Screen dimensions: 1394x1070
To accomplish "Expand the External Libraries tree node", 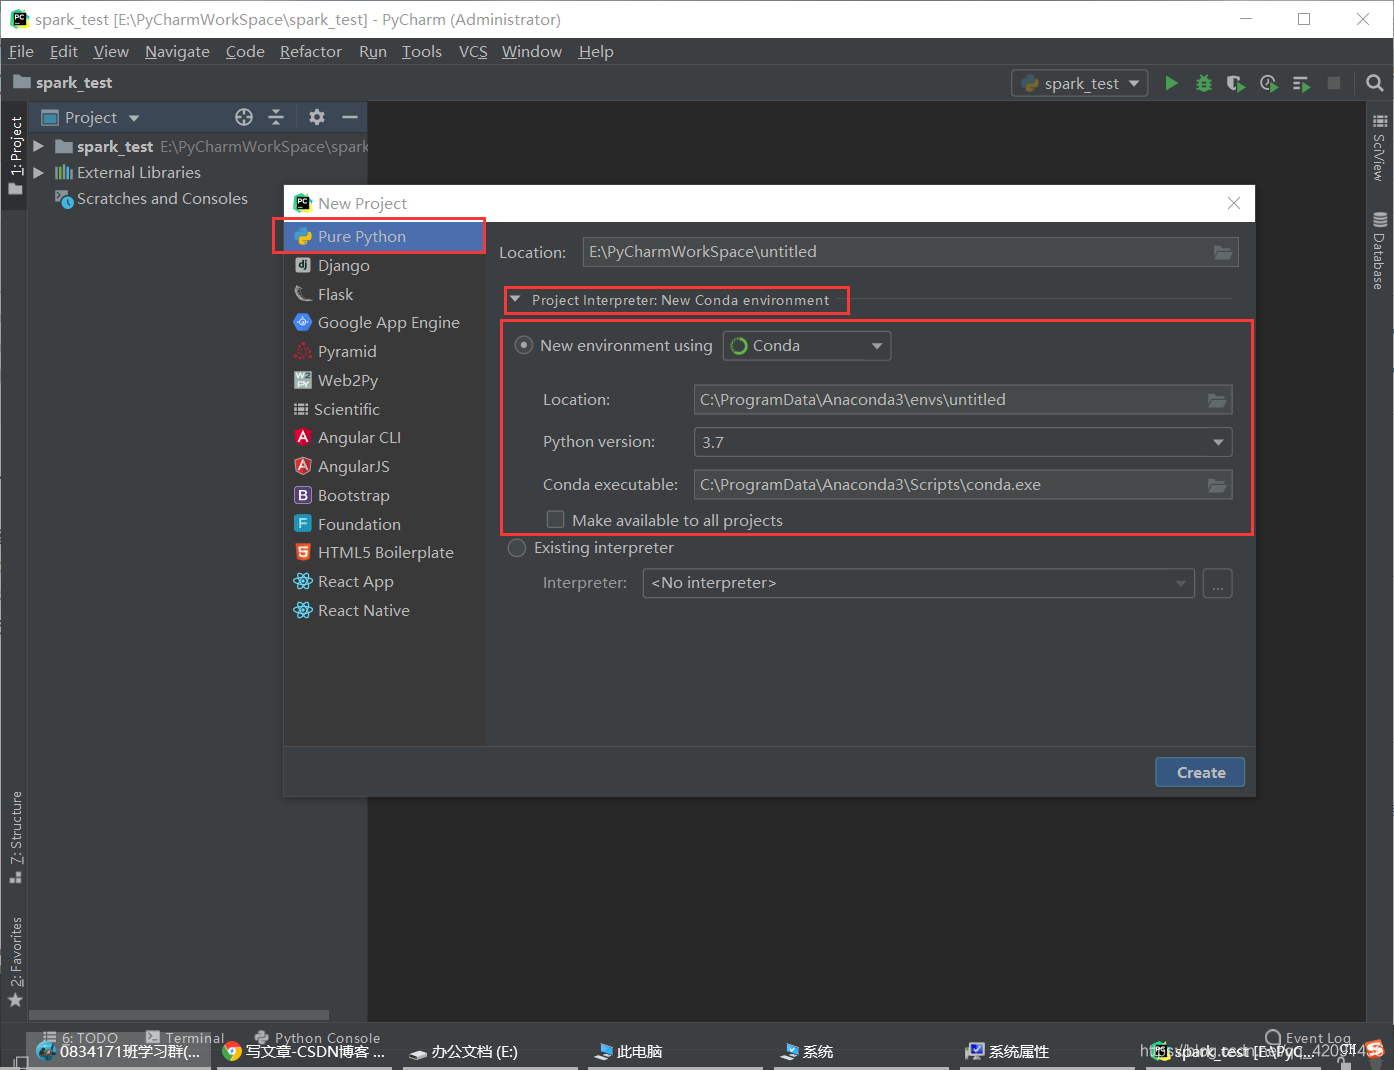I will [38, 172].
